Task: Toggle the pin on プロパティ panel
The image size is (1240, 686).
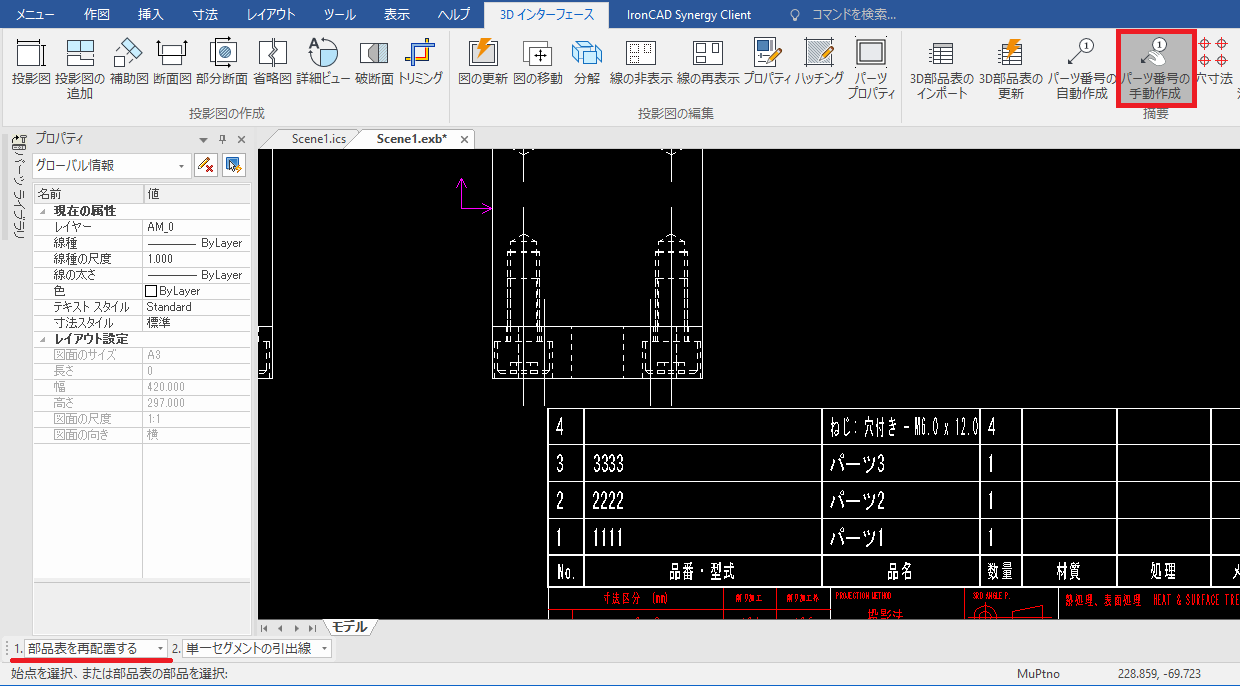Action: click(x=222, y=140)
